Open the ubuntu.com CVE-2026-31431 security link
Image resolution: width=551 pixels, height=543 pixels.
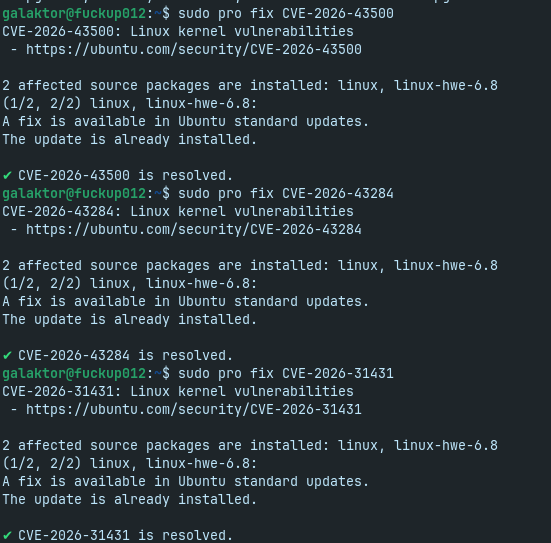194,409
